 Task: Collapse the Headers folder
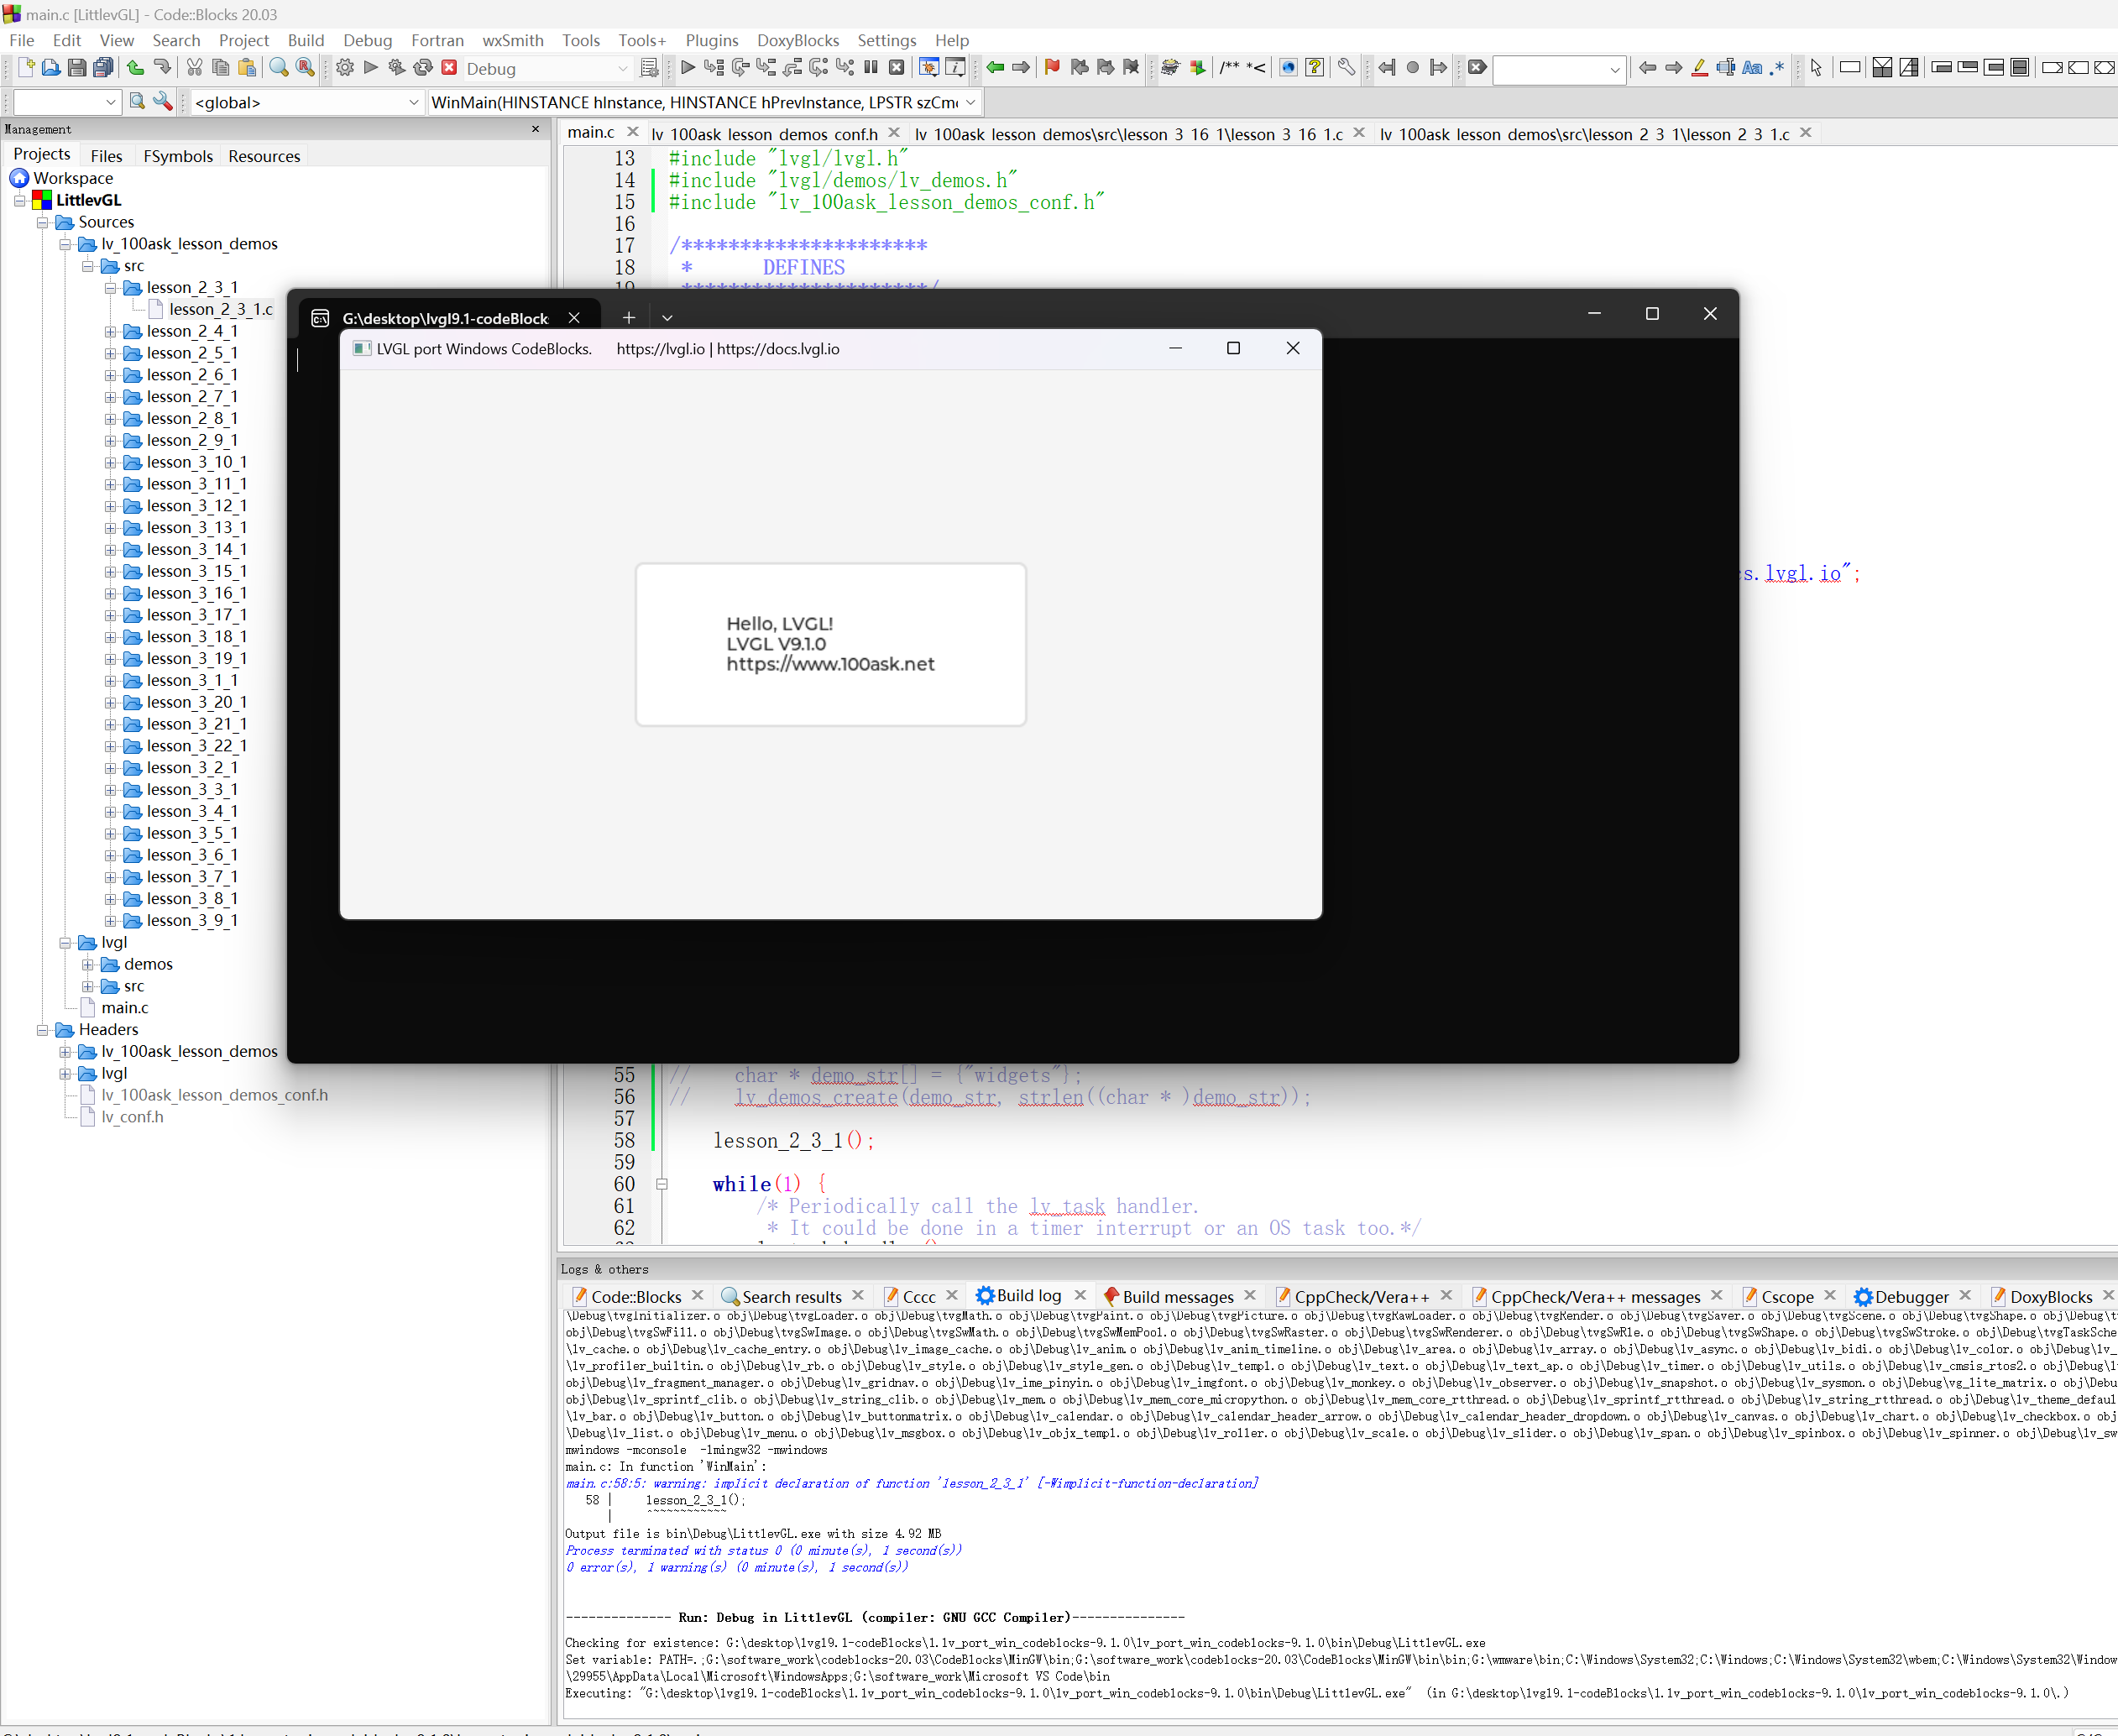[x=42, y=1030]
